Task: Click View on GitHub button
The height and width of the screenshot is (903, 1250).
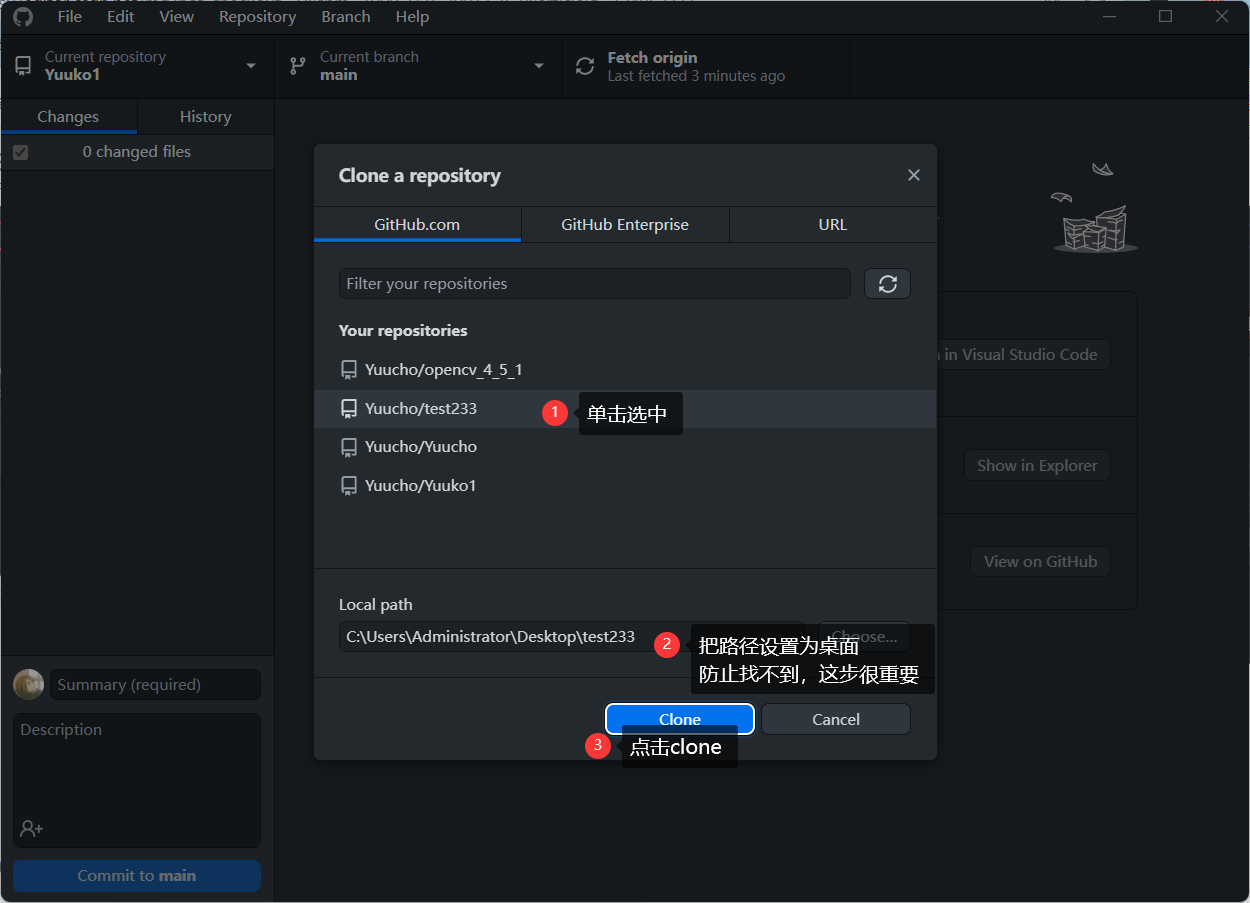Action: coord(1040,561)
